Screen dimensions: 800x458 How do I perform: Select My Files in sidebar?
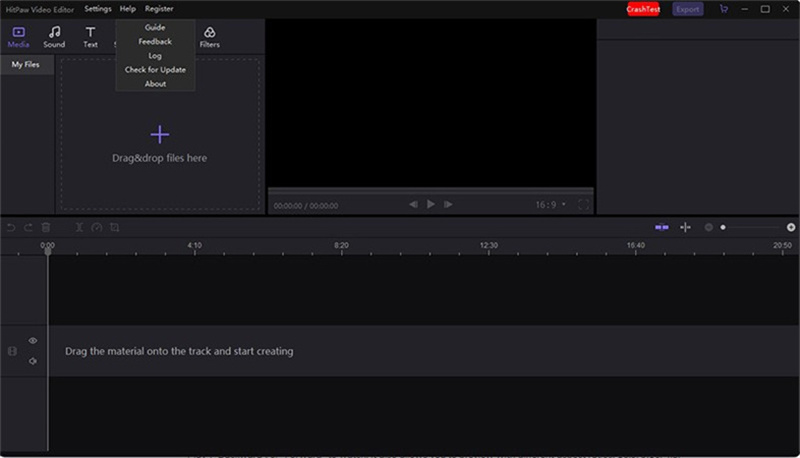27,65
